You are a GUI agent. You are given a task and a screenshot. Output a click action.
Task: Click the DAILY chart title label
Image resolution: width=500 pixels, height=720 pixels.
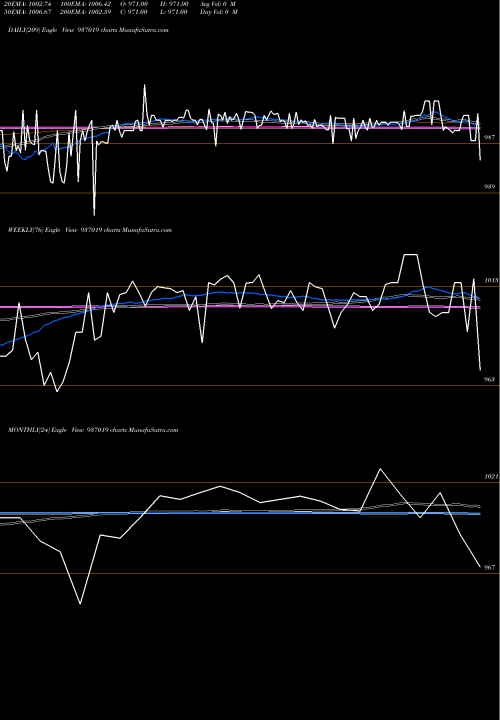click(x=88, y=30)
